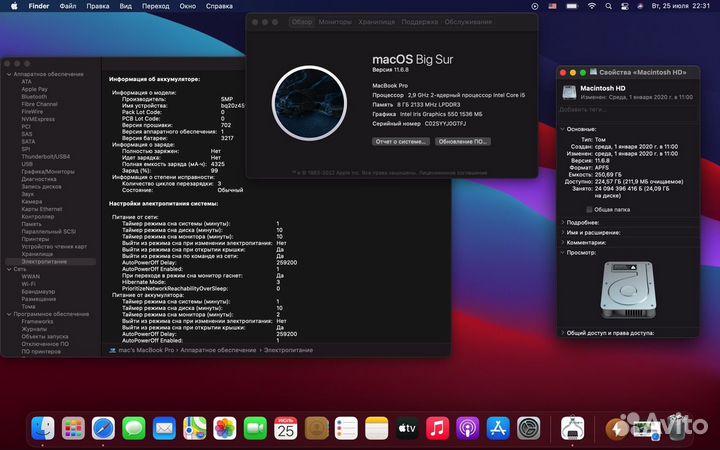Click the Macintosh HD drive icon in info header
Viewport: 720px width, 450px height.
click(569, 92)
